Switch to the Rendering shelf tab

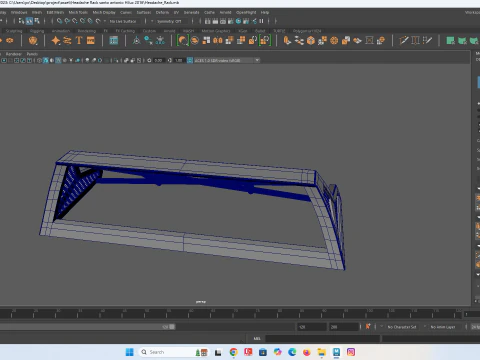click(x=87, y=31)
